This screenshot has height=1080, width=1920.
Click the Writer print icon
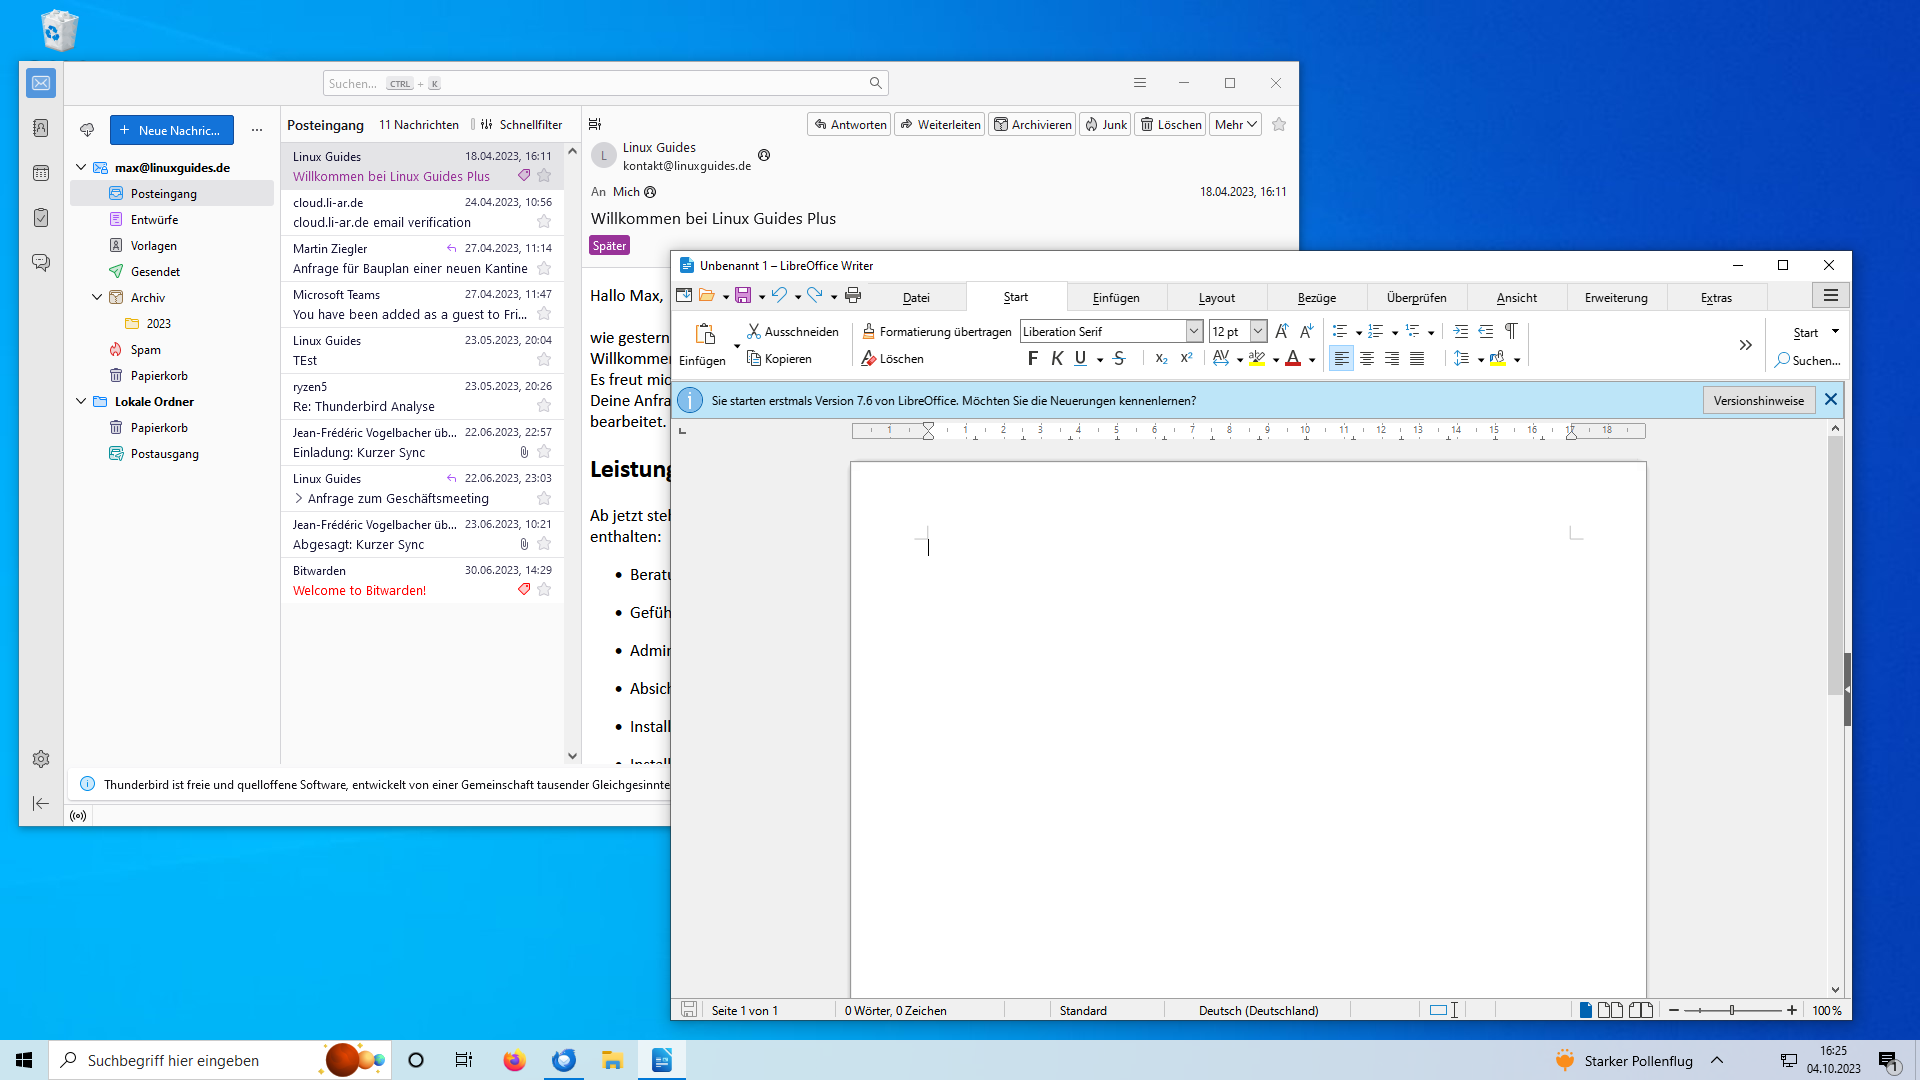click(x=853, y=295)
